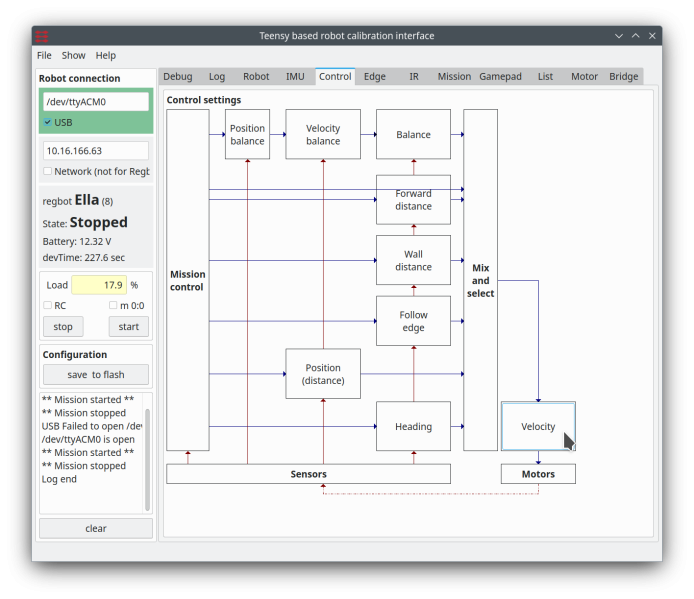Click the red app icon in title bar
The width and height of the screenshot is (694, 599).
tap(42, 36)
